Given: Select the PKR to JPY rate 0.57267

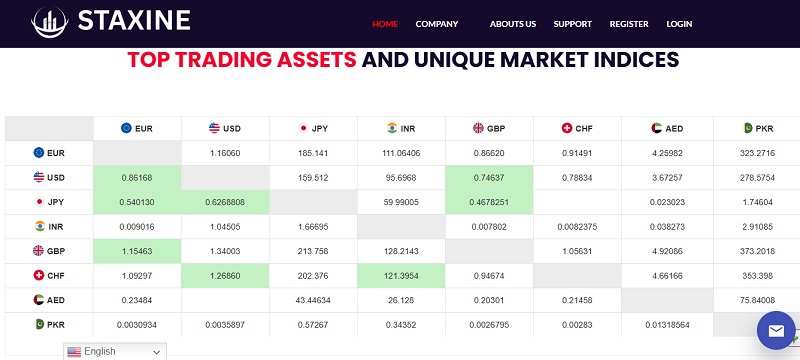Looking at the screenshot, I should click(313, 325).
